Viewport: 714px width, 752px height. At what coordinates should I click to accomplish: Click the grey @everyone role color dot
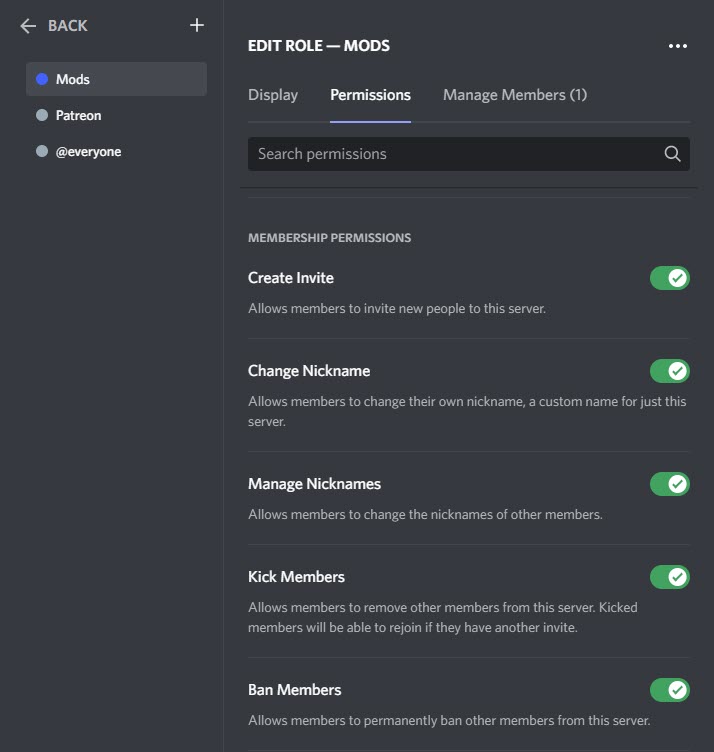point(42,152)
